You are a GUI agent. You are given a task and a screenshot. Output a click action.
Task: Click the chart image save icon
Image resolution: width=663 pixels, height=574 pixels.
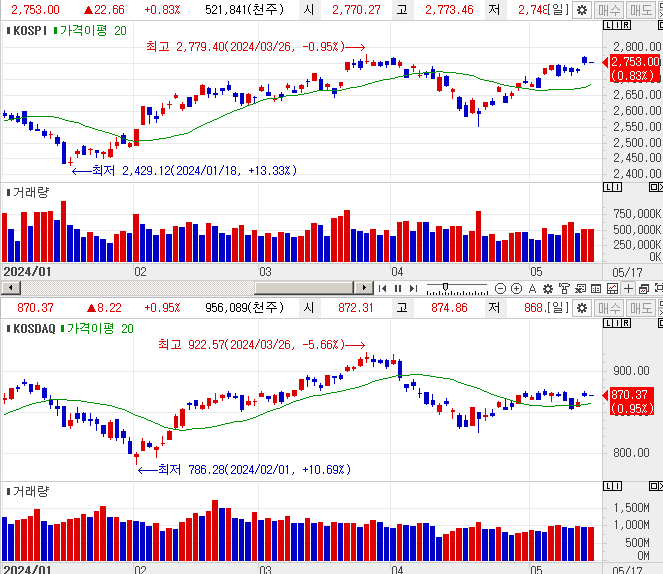click(612, 289)
